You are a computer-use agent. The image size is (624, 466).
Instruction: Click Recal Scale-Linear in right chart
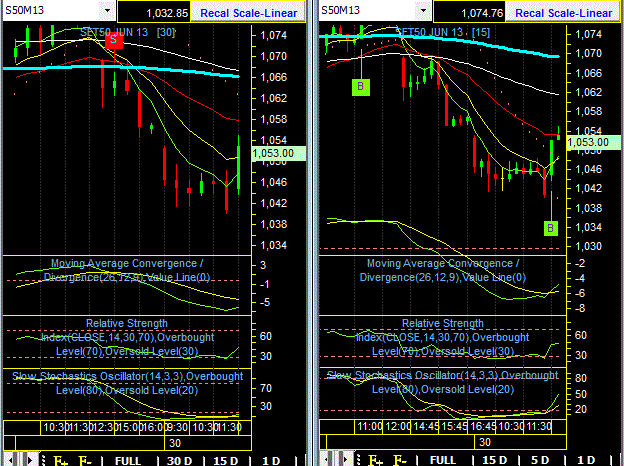pyautogui.click(x=564, y=13)
